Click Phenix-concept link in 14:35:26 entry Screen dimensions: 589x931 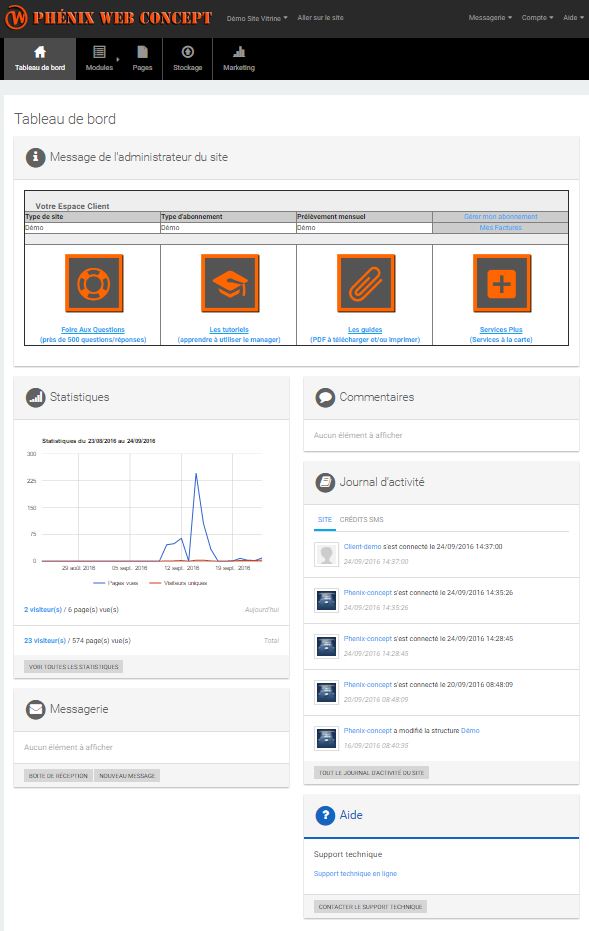(368, 593)
